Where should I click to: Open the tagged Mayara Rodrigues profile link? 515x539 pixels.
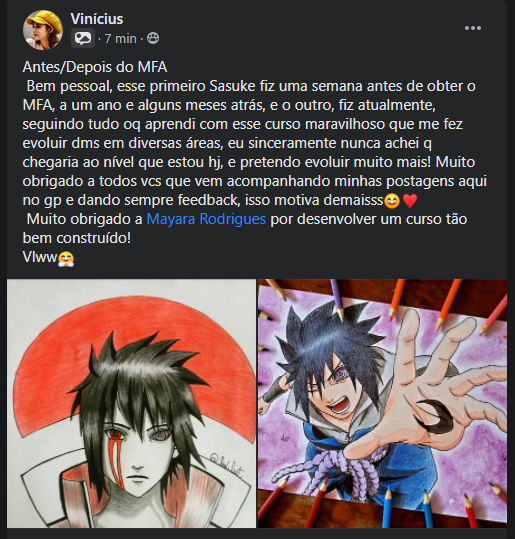(x=206, y=219)
